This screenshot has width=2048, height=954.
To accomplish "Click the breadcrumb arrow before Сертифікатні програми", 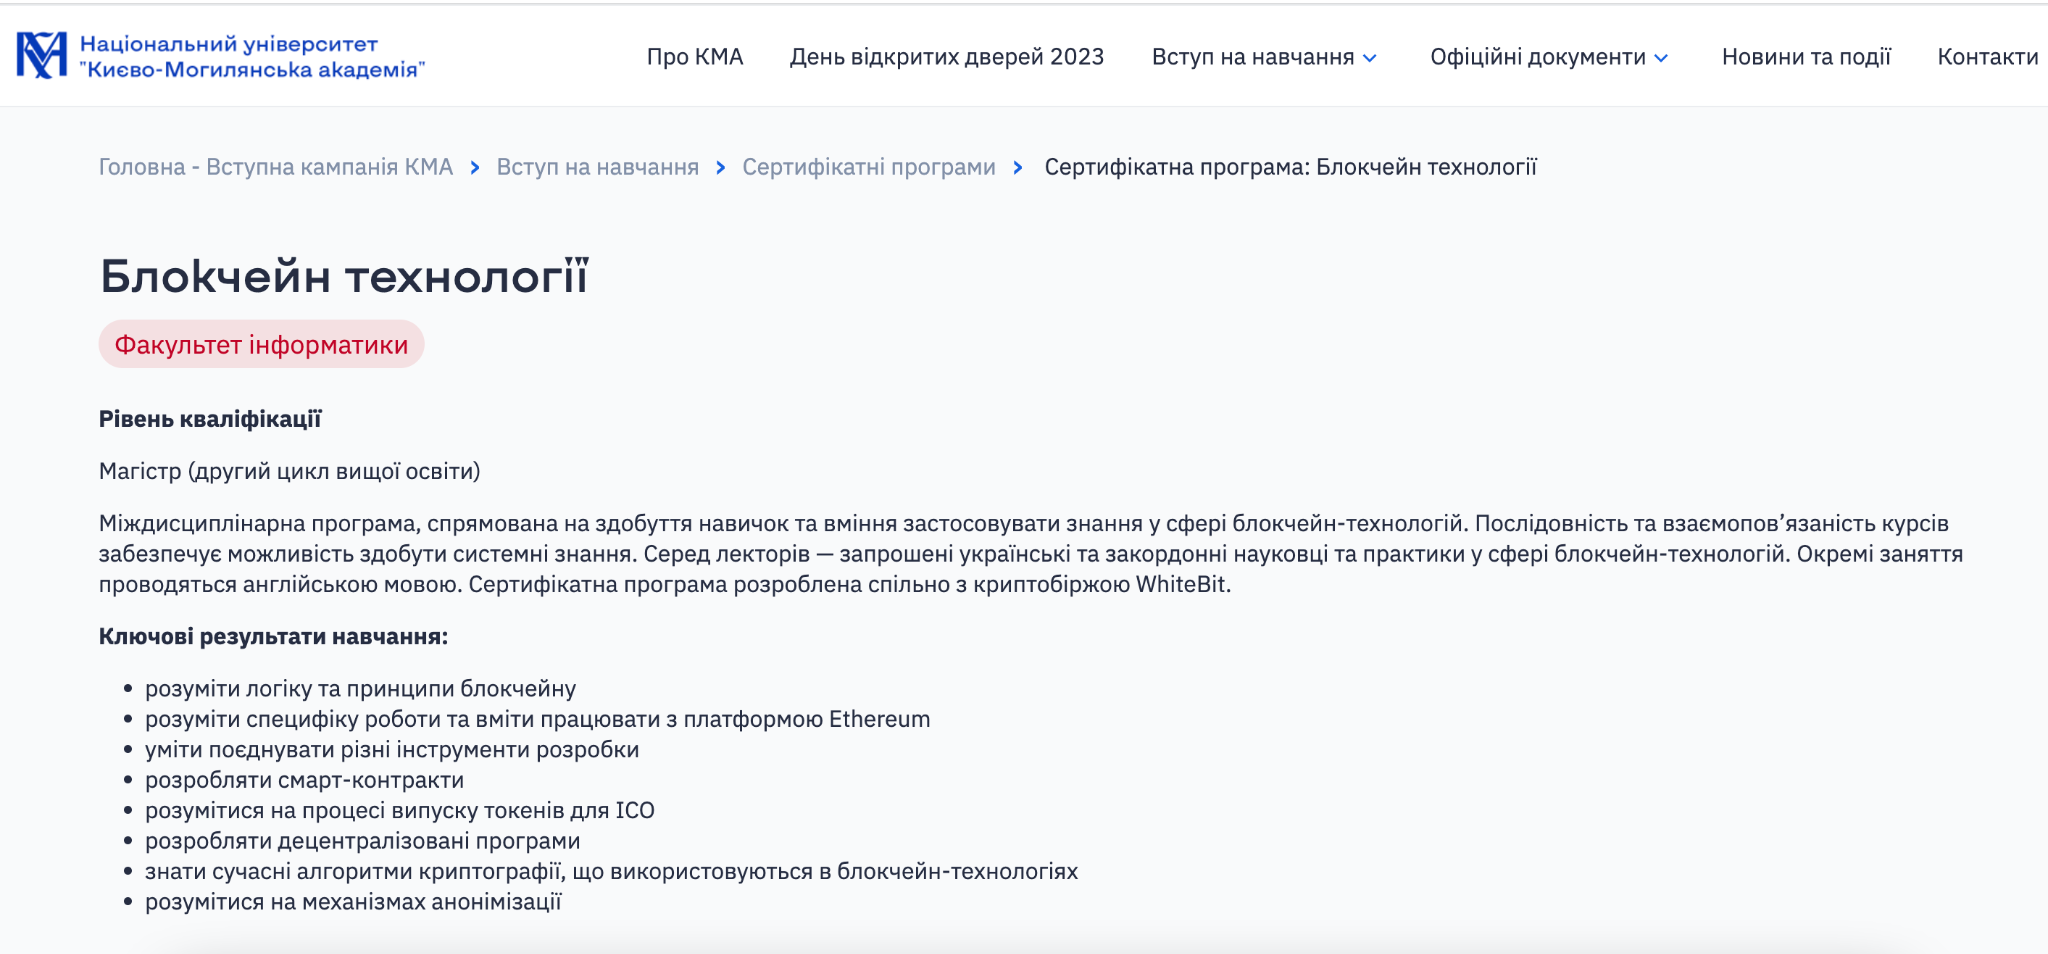I will pos(720,167).
